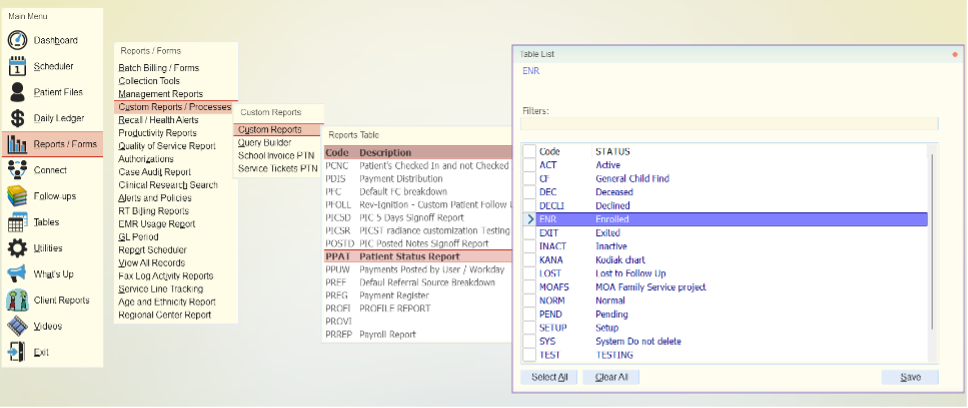Click the What's Up megaphone icon
This screenshot has height=408, width=968.
click(x=17, y=274)
